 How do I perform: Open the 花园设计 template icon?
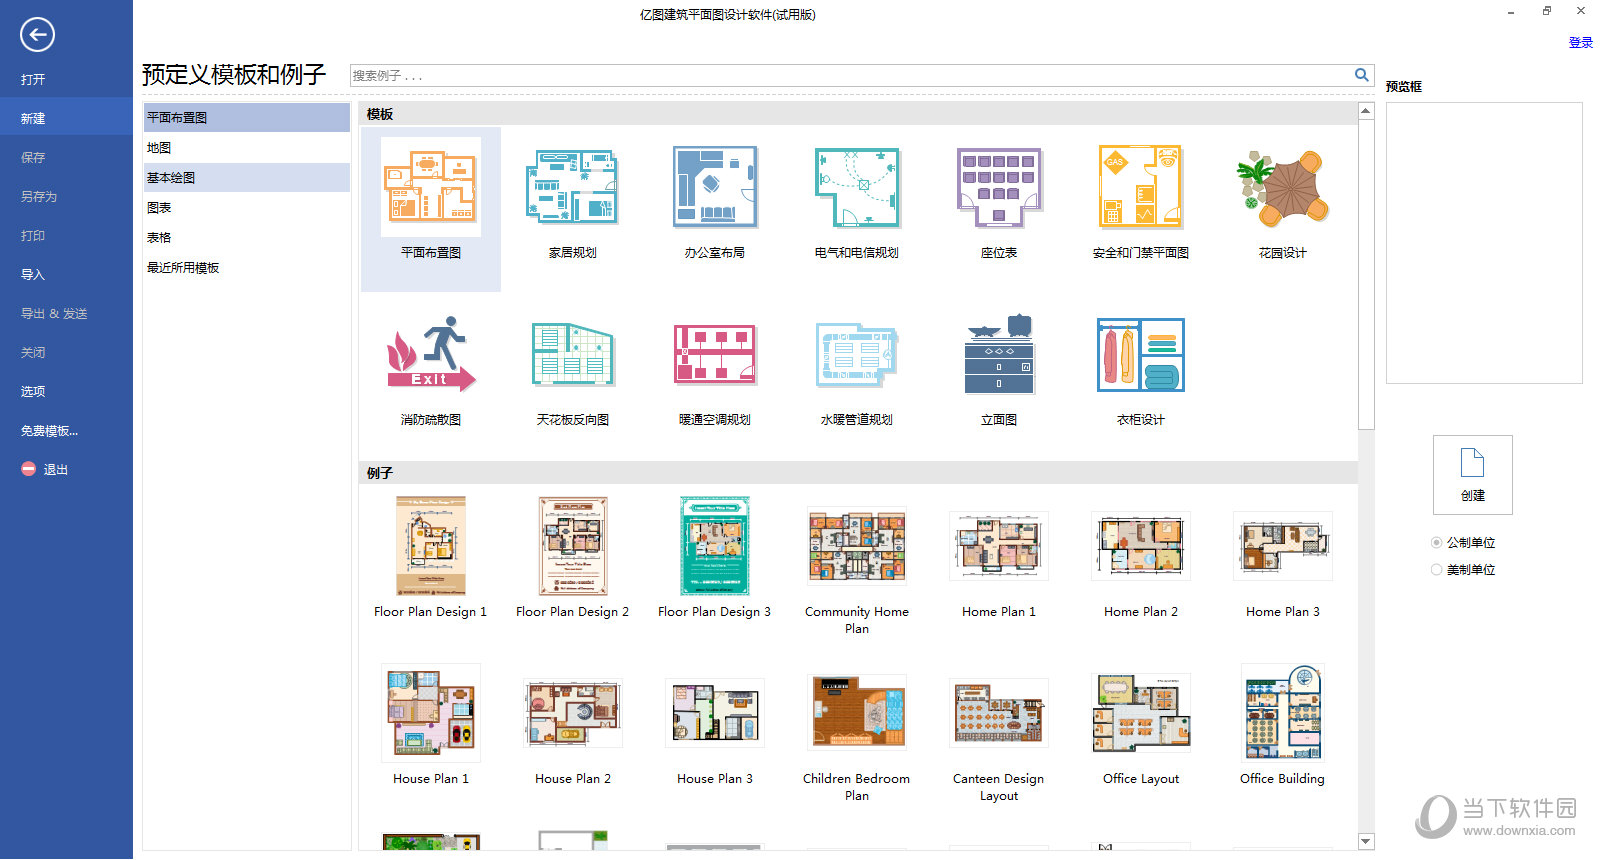[1282, 188]
